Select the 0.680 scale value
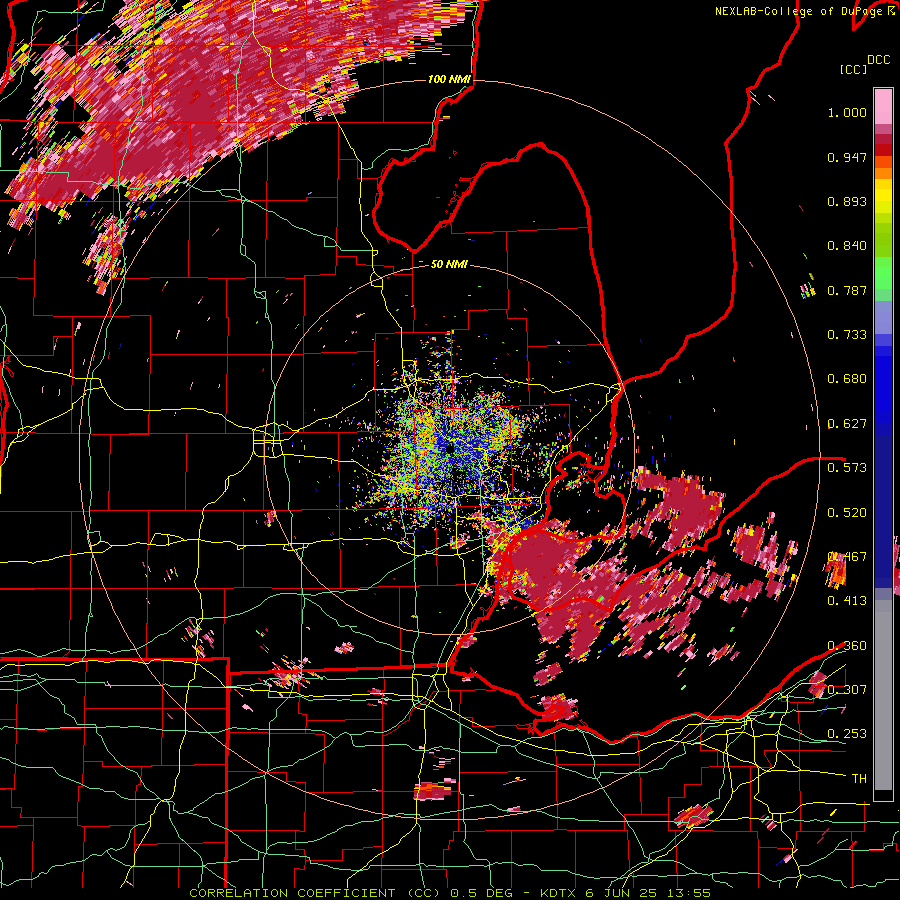Screen dimensions: 900x900 coord(847,379)
